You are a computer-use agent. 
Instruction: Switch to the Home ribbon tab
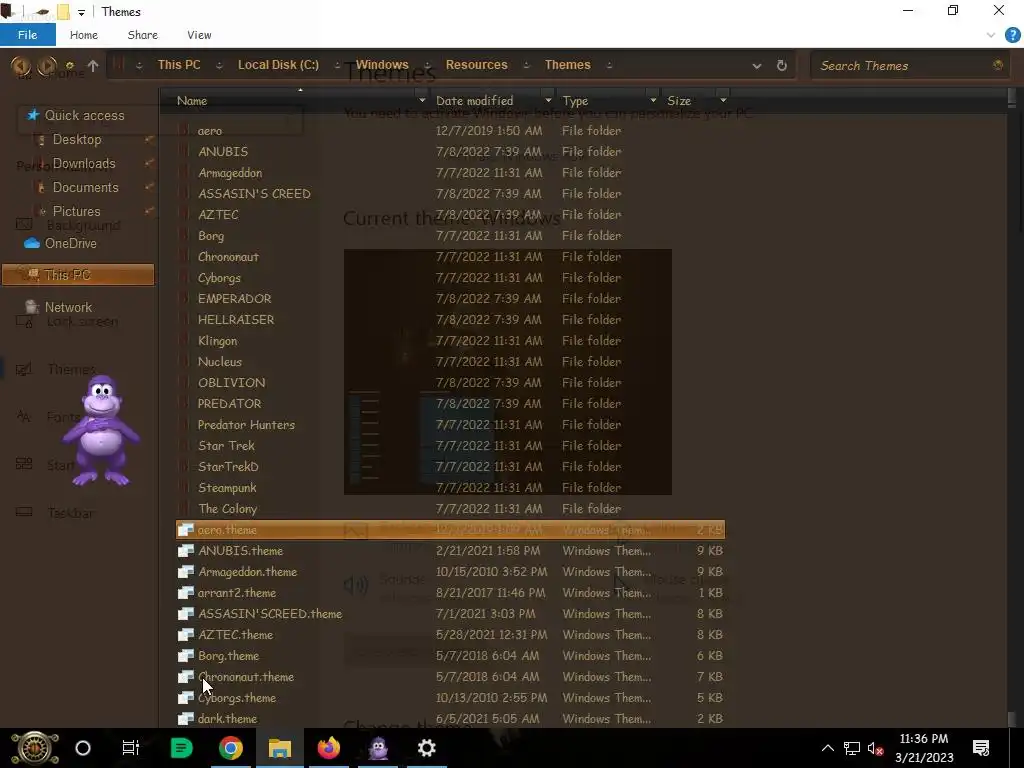click(x=84, y=35)
